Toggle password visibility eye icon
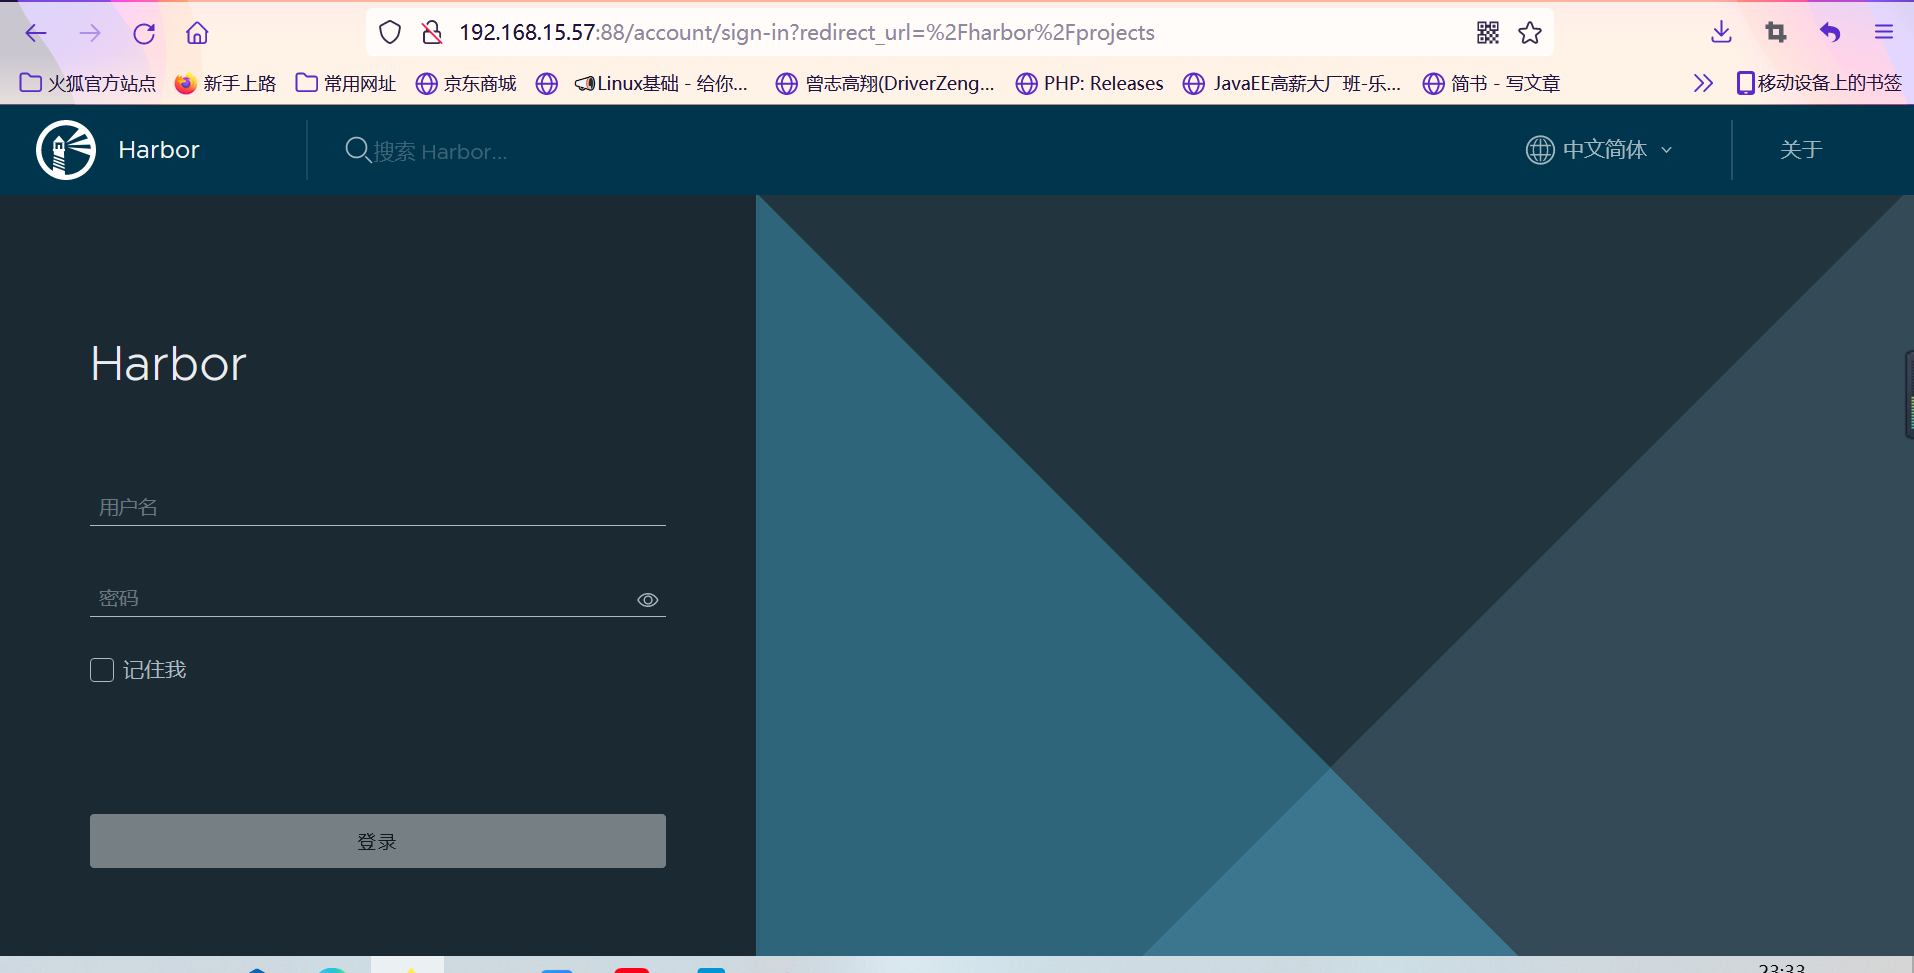 coord(648,600)
